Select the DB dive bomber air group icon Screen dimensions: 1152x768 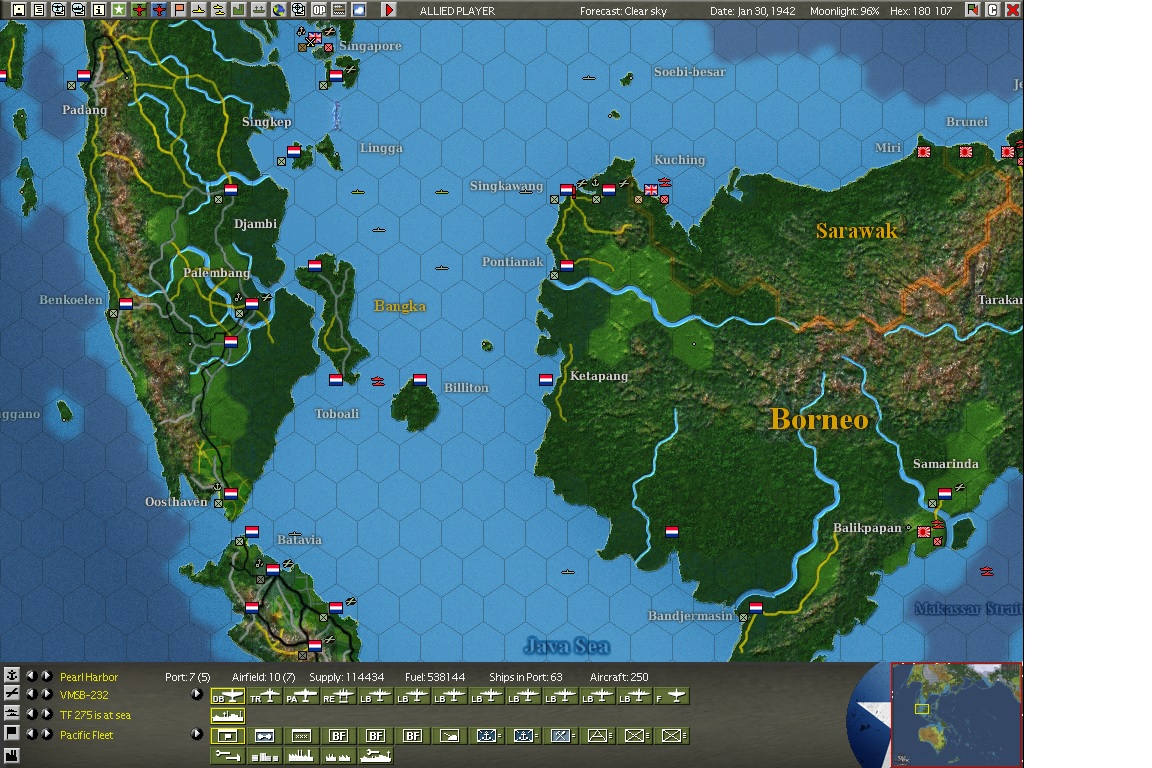[x=228, y=696]
